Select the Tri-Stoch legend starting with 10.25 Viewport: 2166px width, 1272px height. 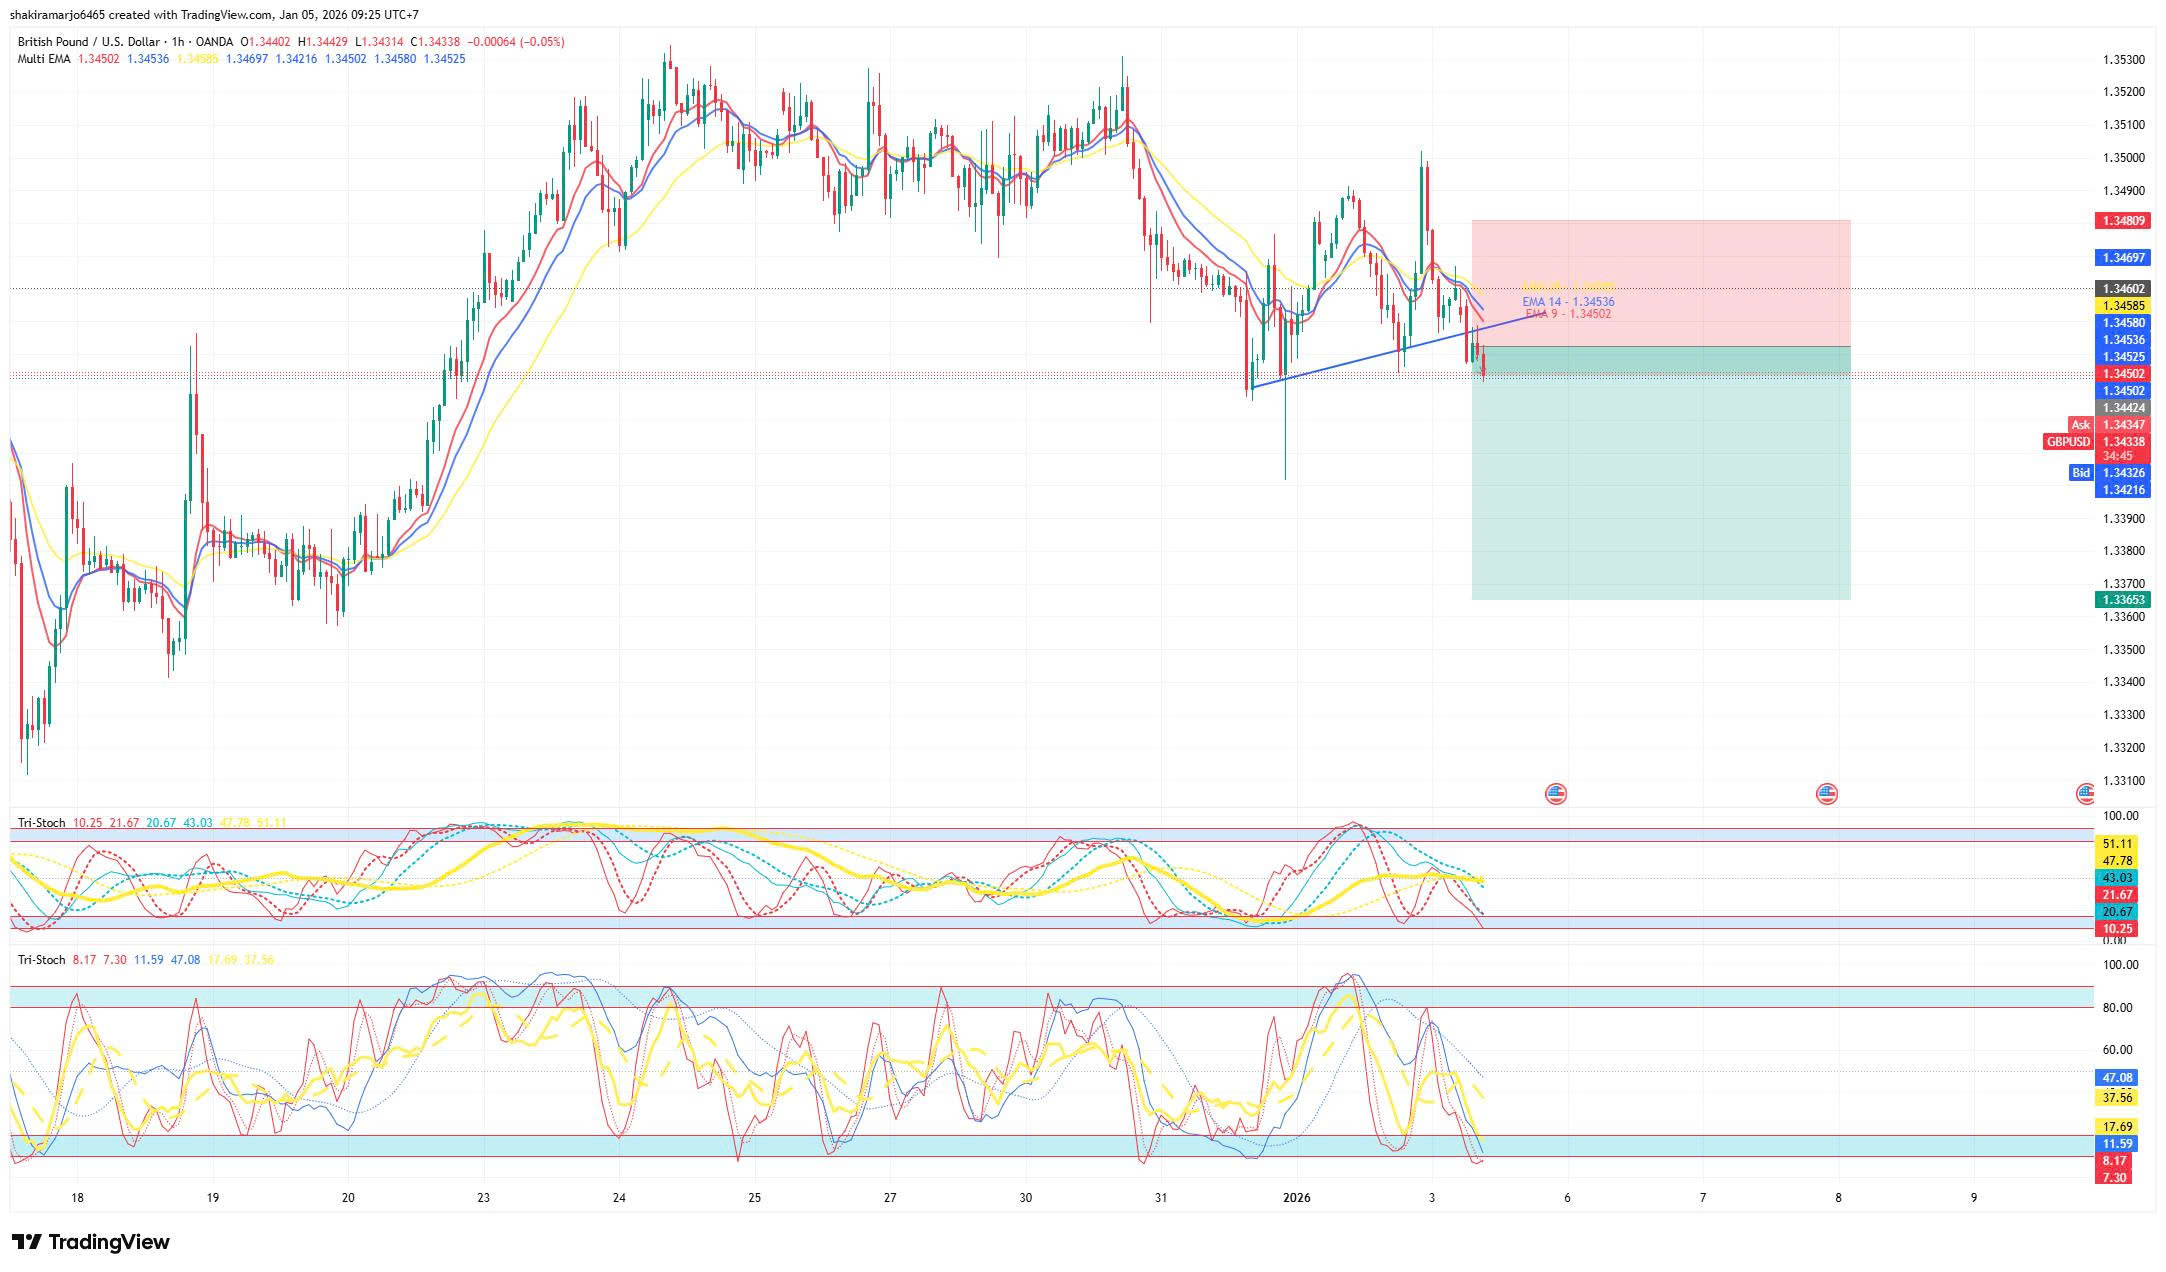[41, 823]
